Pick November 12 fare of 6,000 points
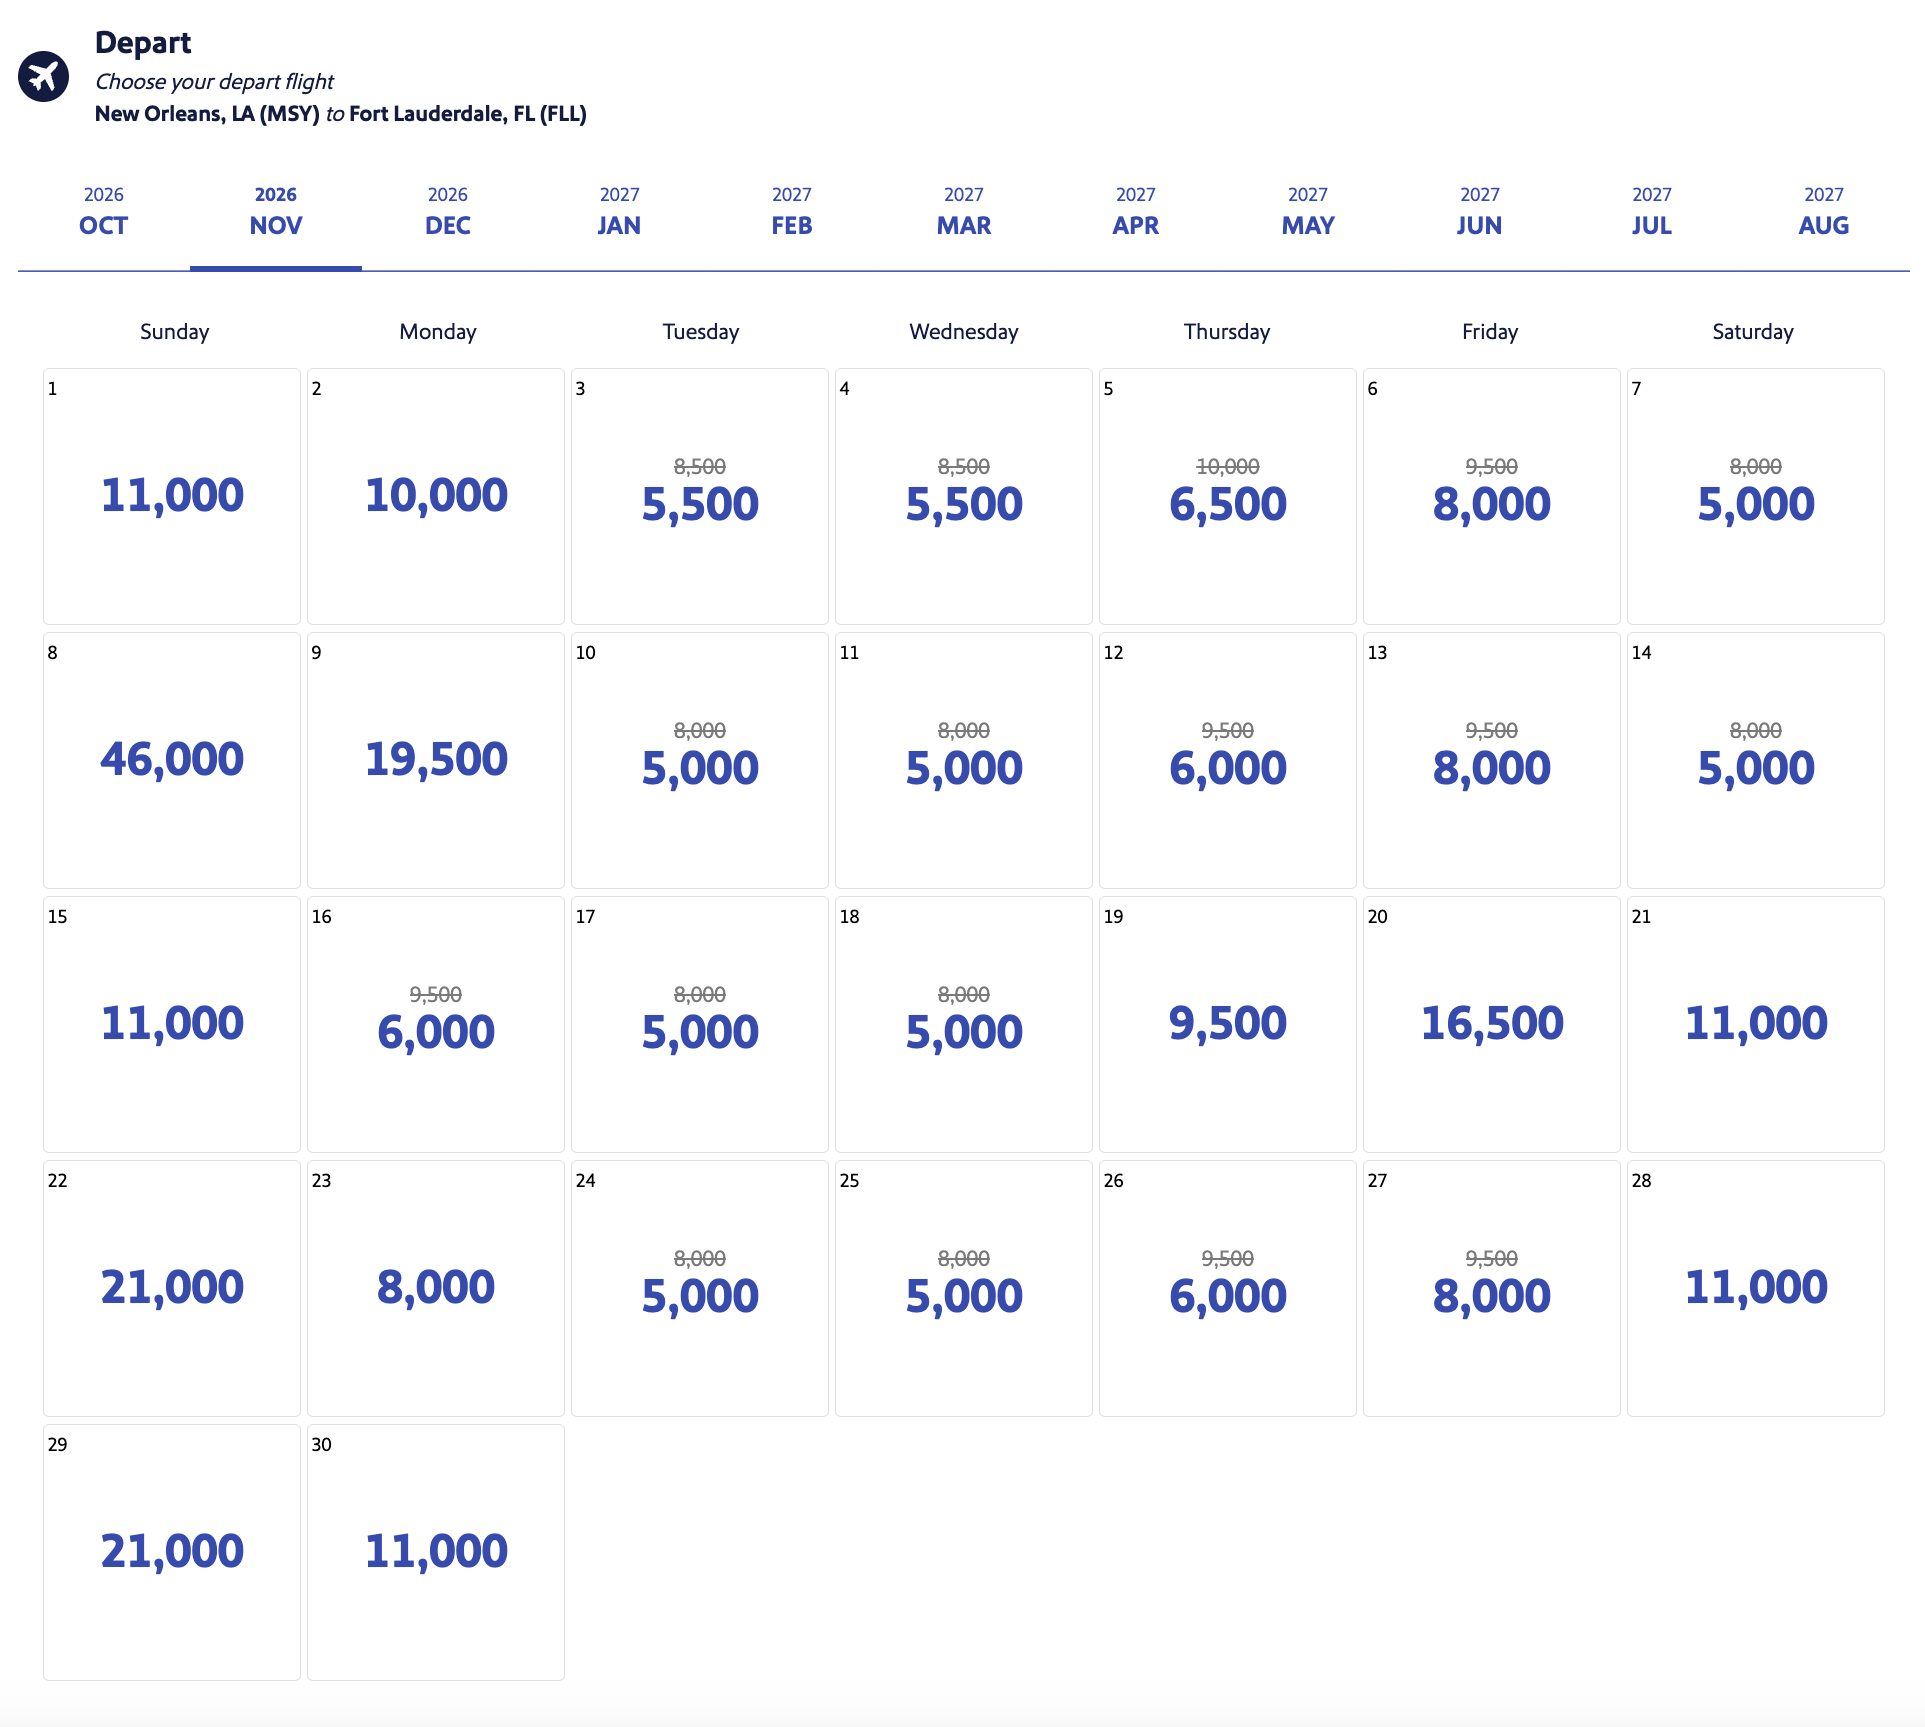1925x1727 pixels. click(1228, 760)
